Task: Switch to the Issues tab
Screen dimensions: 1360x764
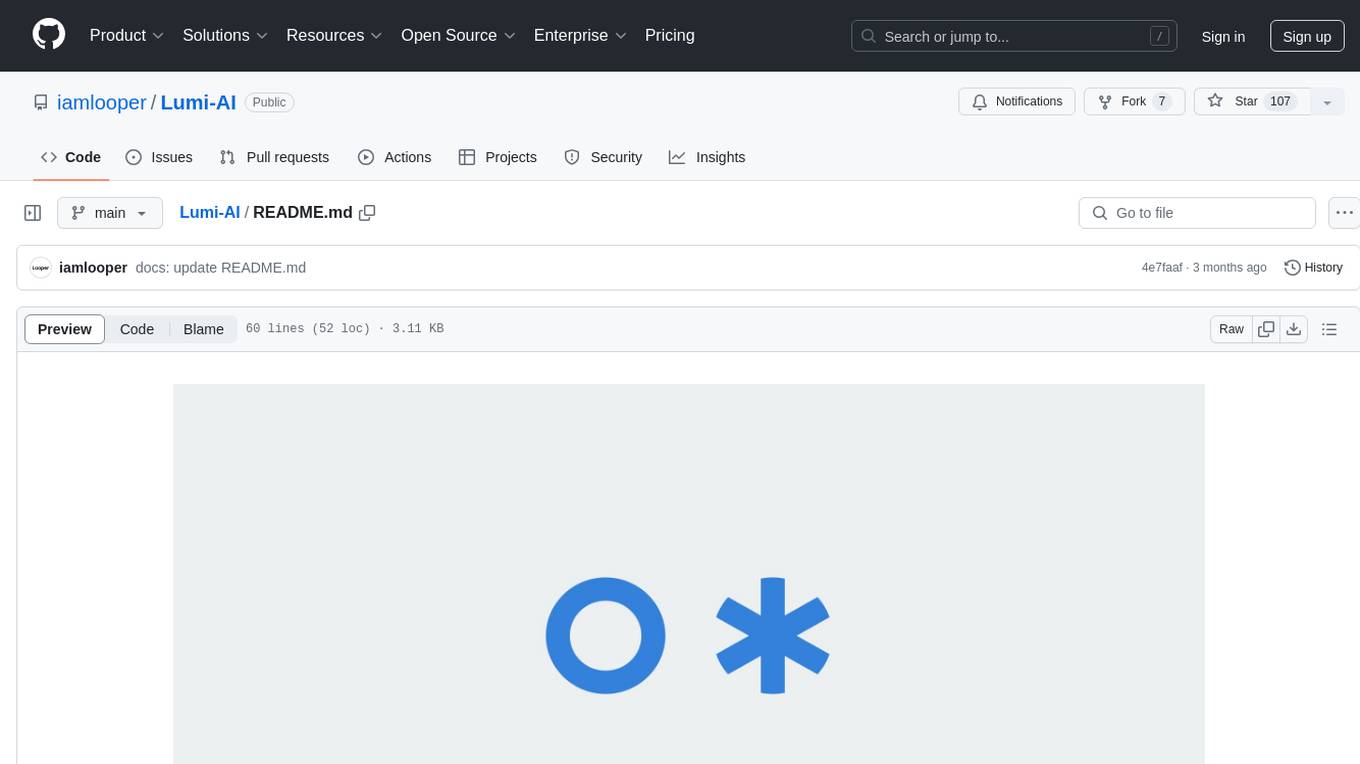Action: coord(159,157)
